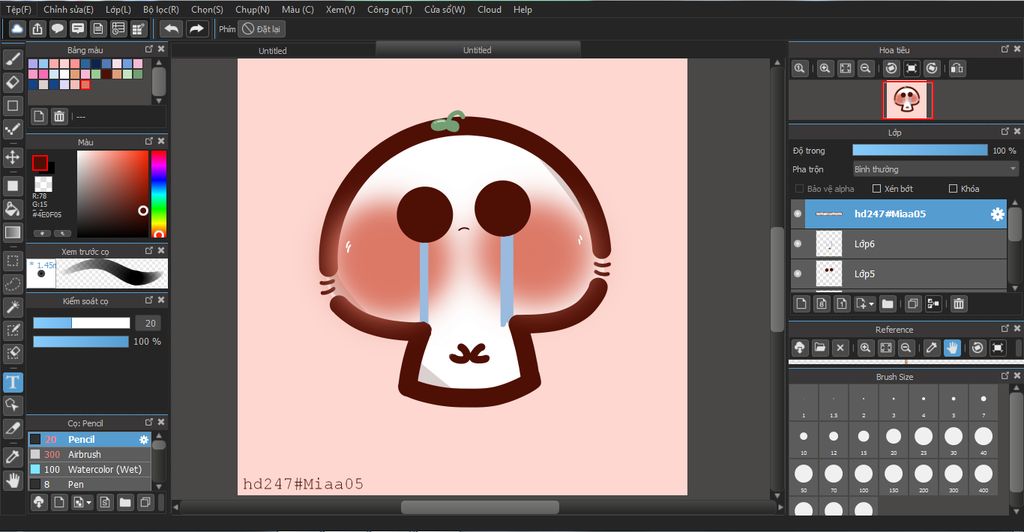The height and width of the screenshot is (532, 1024).
Task: Select the Reference panel eyedropper
Action: click(932, 348)
